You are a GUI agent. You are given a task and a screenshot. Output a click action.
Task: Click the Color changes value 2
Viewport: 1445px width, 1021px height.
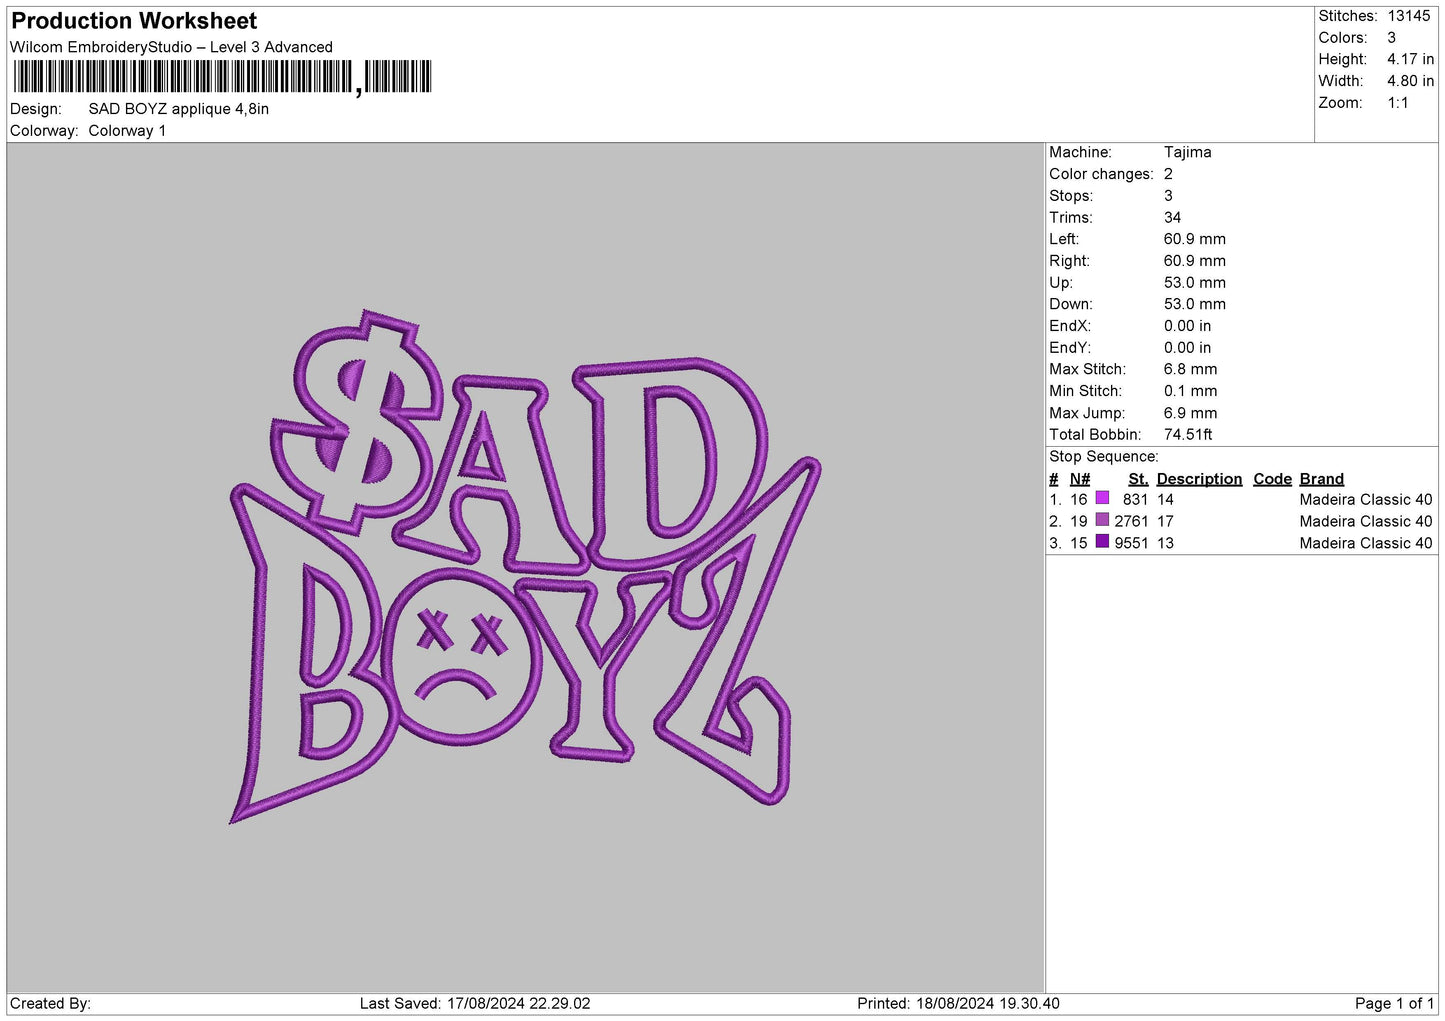[1168, 174]
